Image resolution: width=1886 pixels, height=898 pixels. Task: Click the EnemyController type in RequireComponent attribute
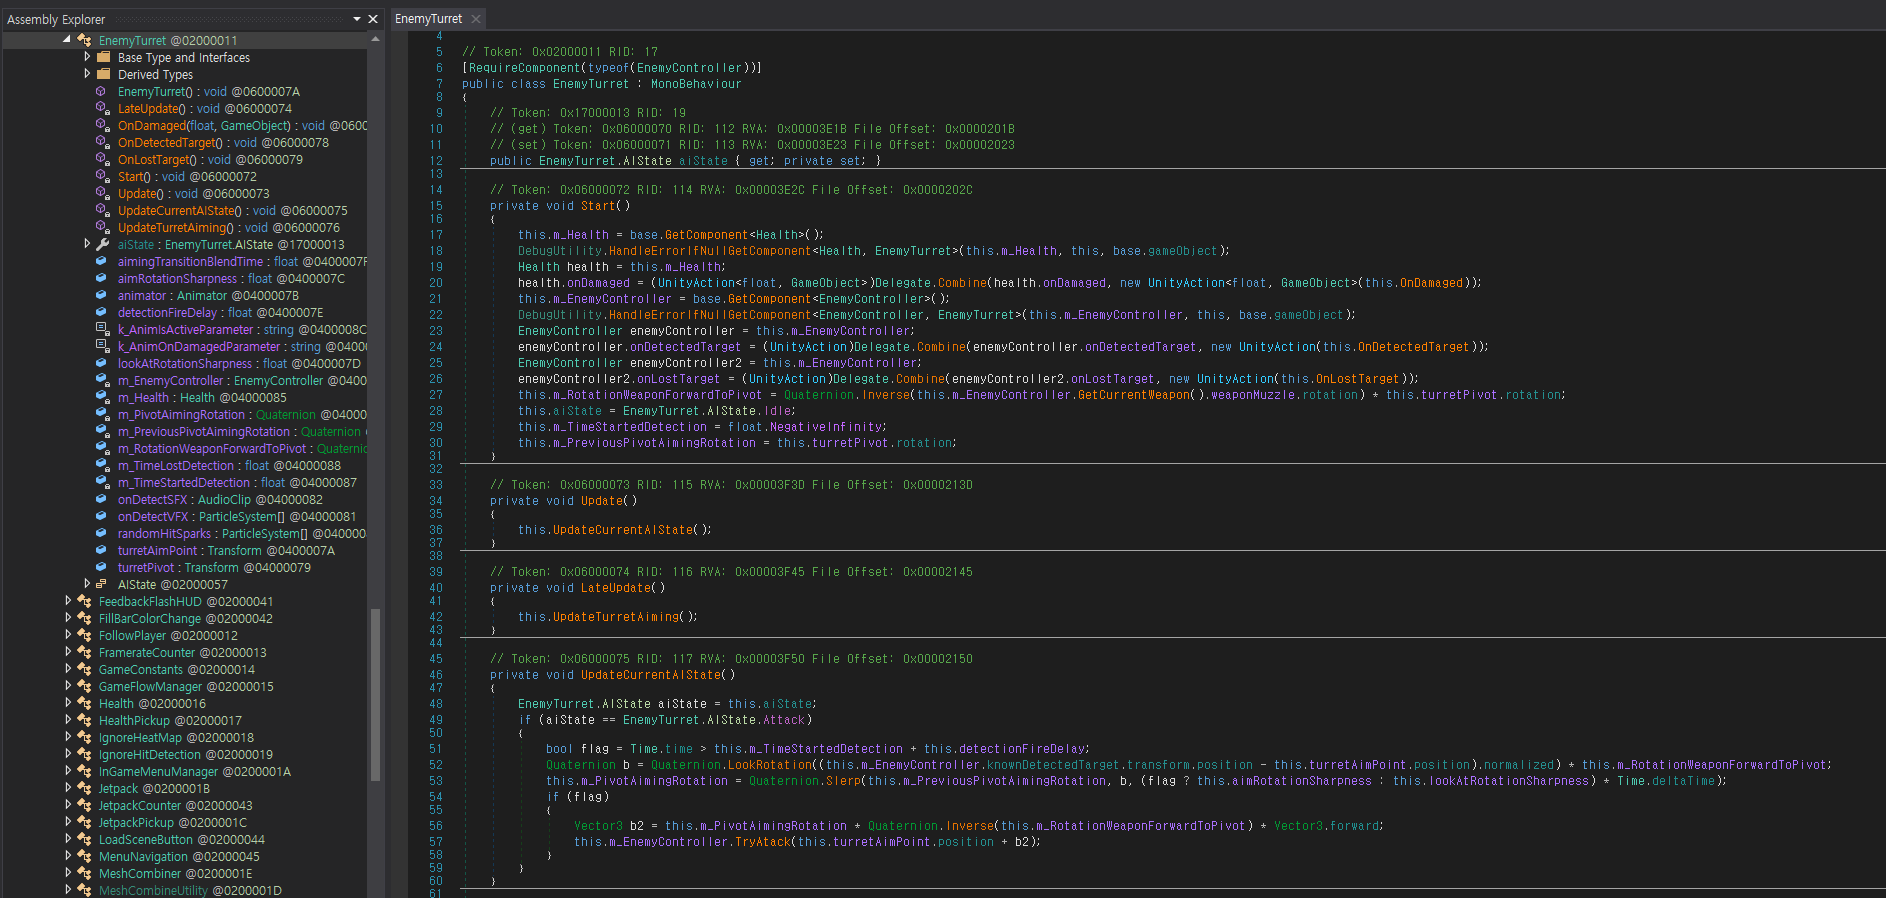(x=689, y=68)
